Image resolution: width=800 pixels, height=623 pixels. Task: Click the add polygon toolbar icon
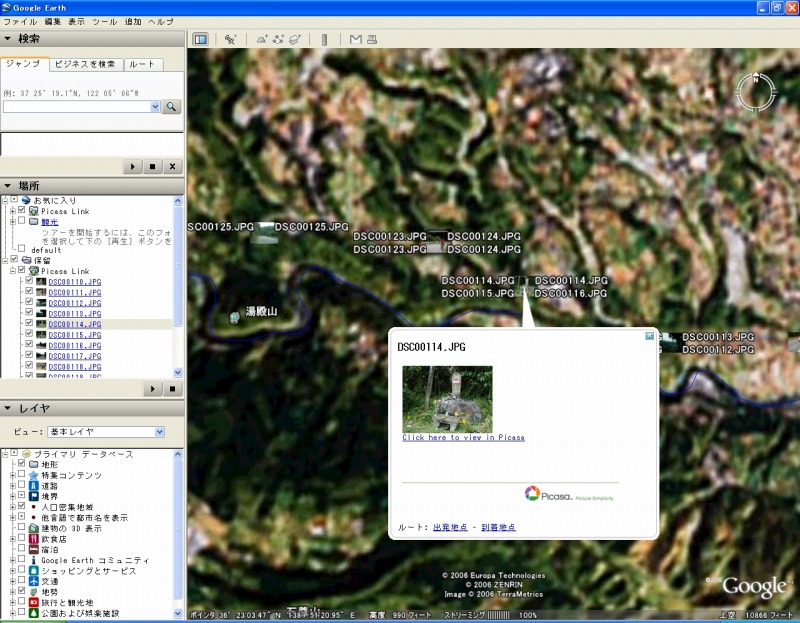(262, 39)
